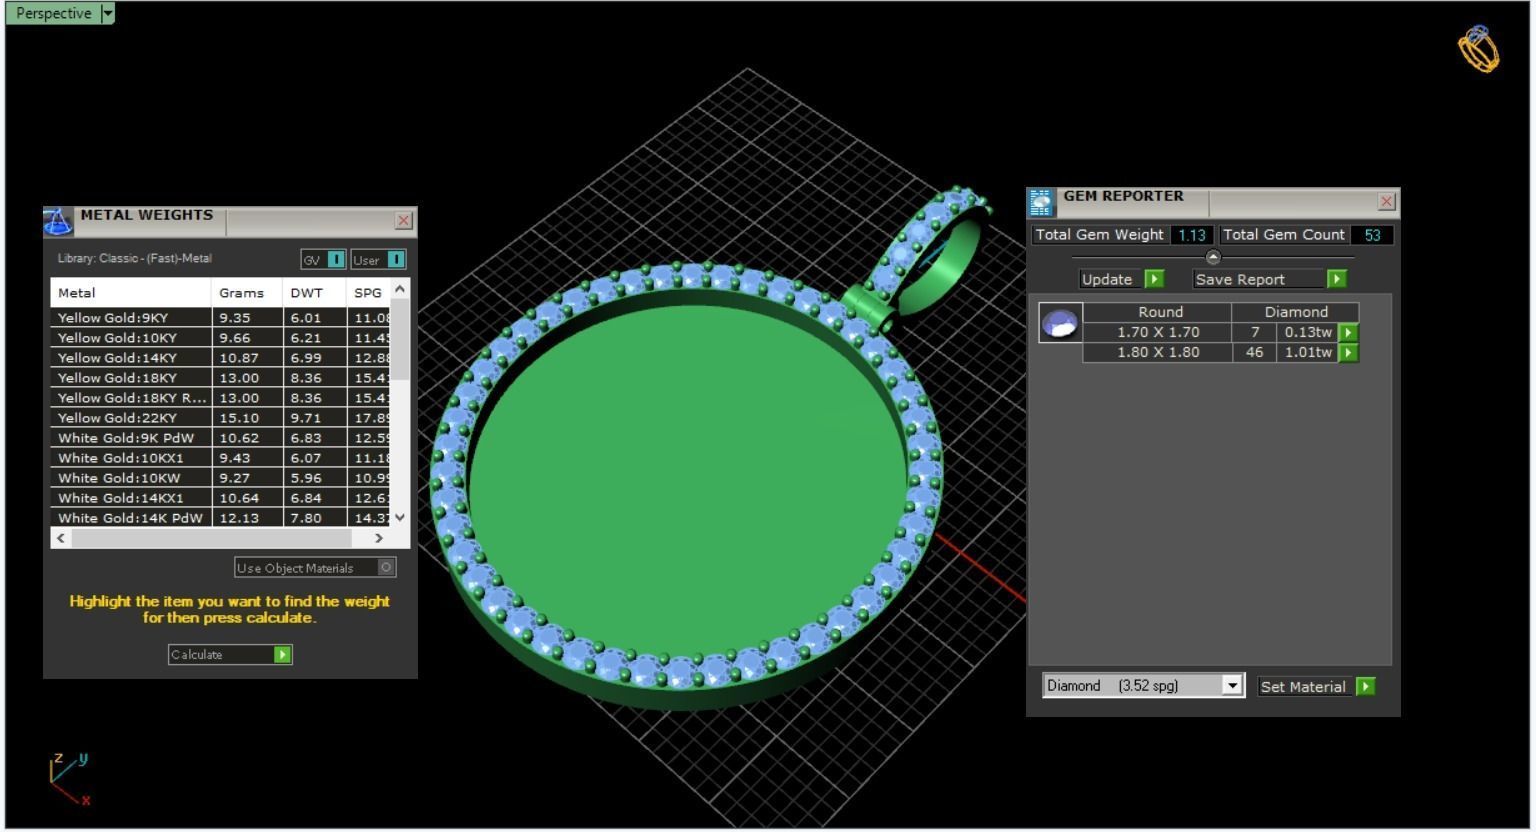Viewport: 1536px width, 832px height.
Task: Select the Yellow Gold:9KY row
Action: tap(221, 317)
